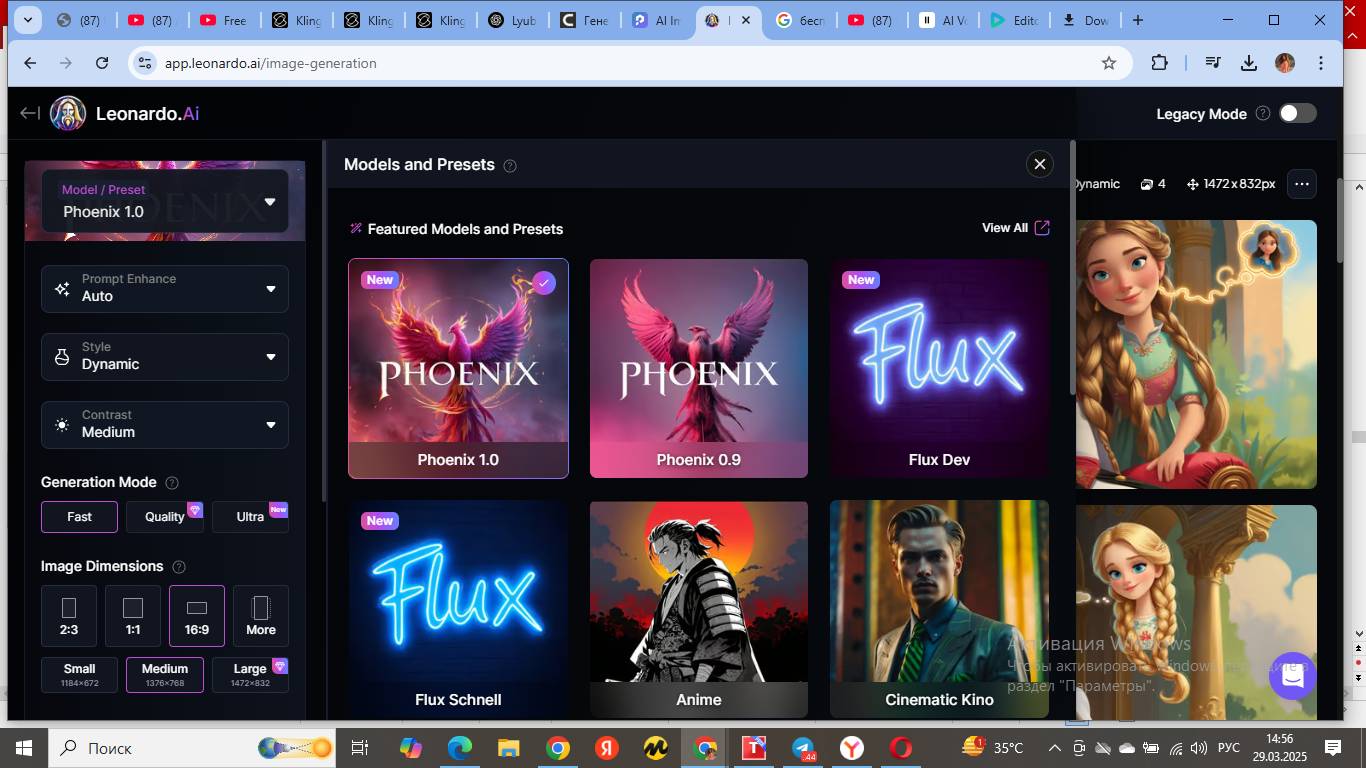Open the support chat bubble
Screen dimensions: 1366x768
click(x=1292, y=676)
